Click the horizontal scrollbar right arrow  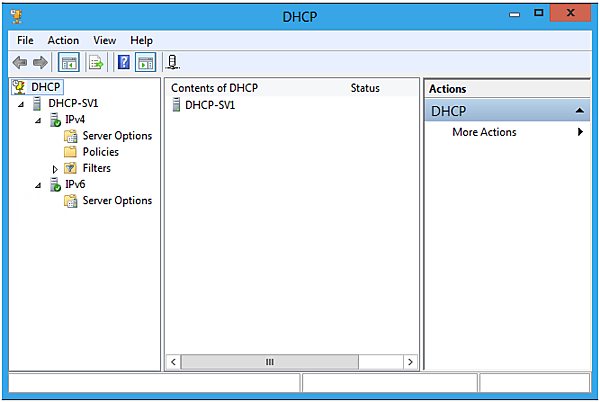410,362
